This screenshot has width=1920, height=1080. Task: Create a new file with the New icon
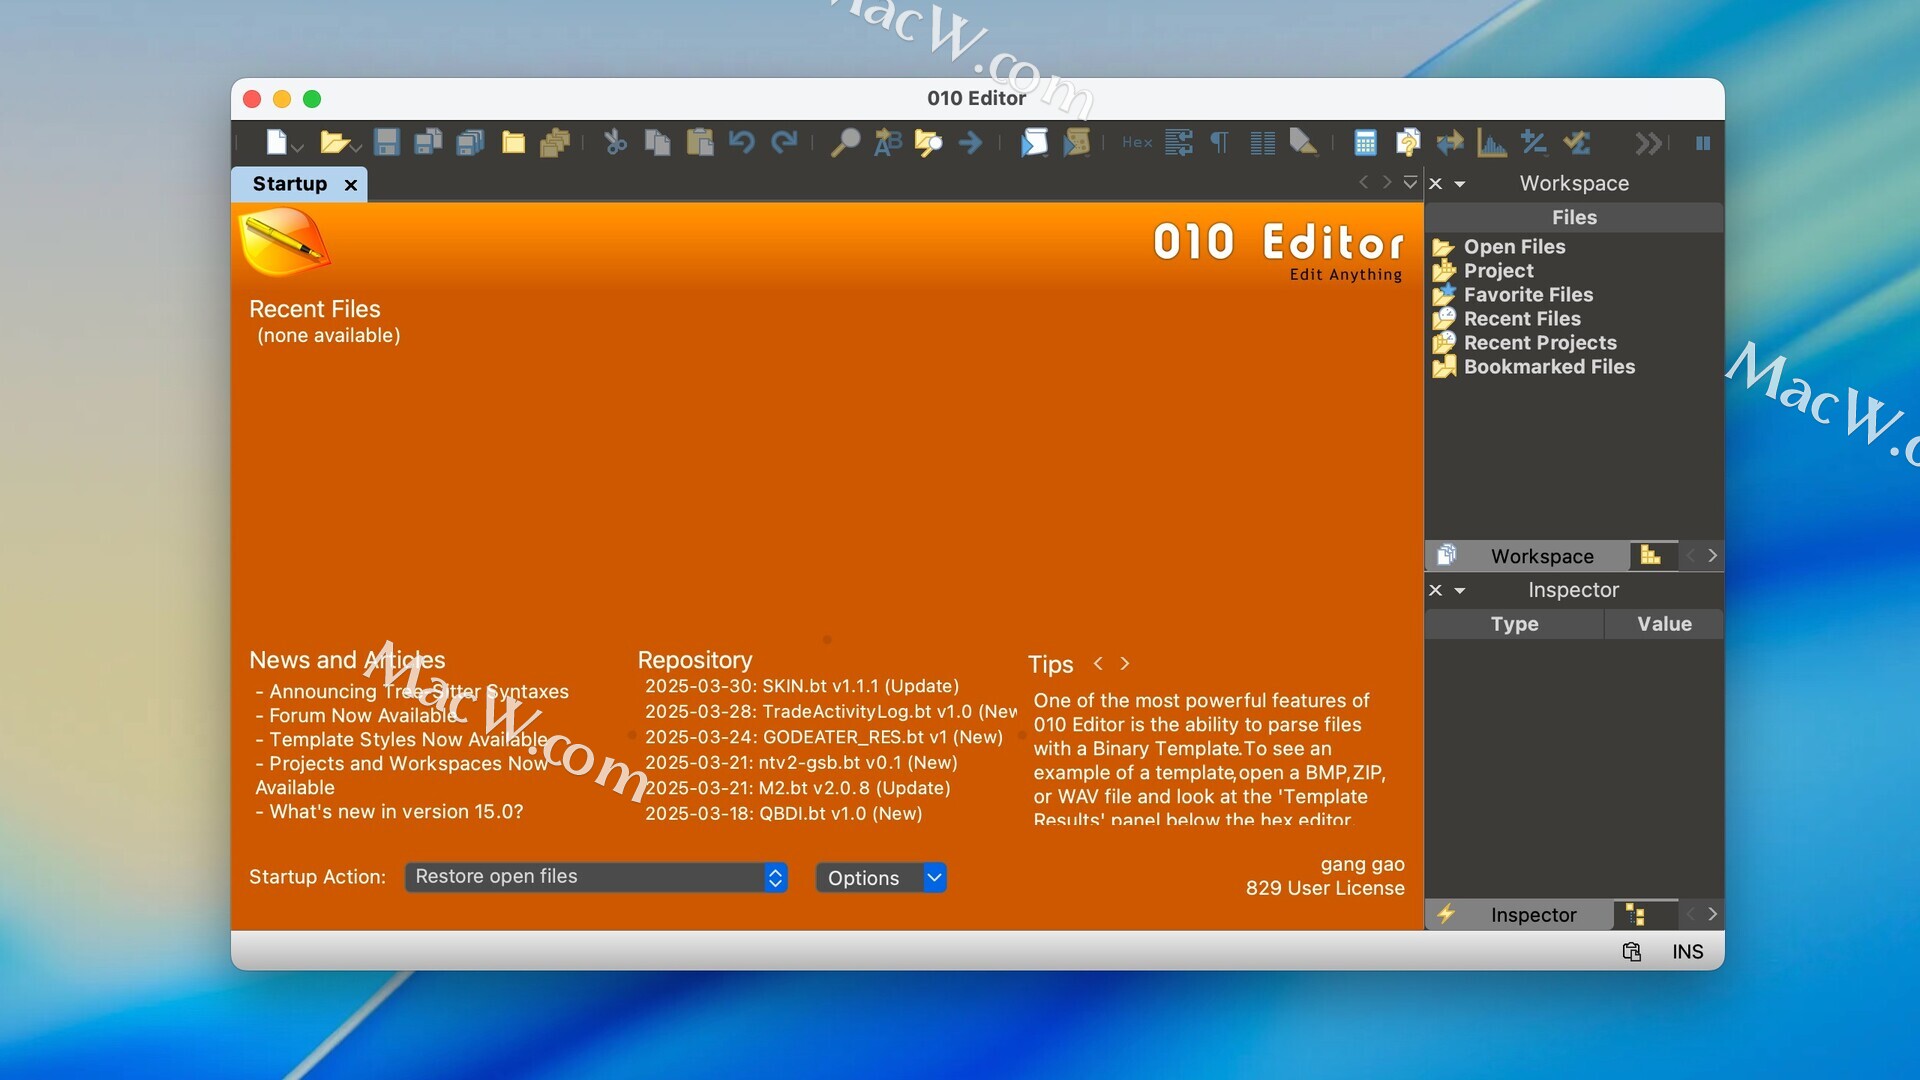[x=276, y=143]
